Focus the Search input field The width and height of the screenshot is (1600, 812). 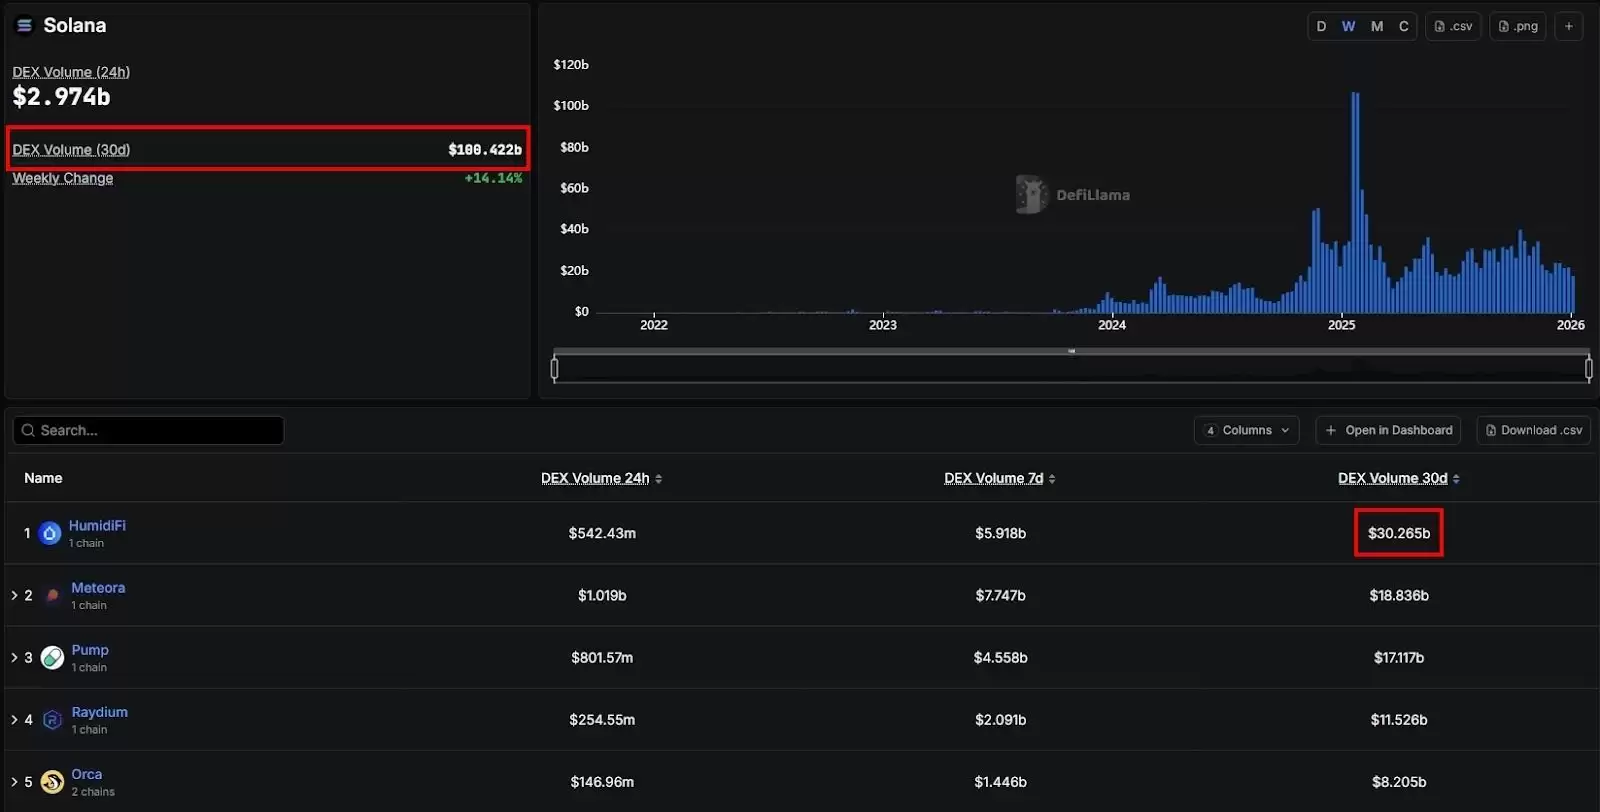click(x=148, y=431)
